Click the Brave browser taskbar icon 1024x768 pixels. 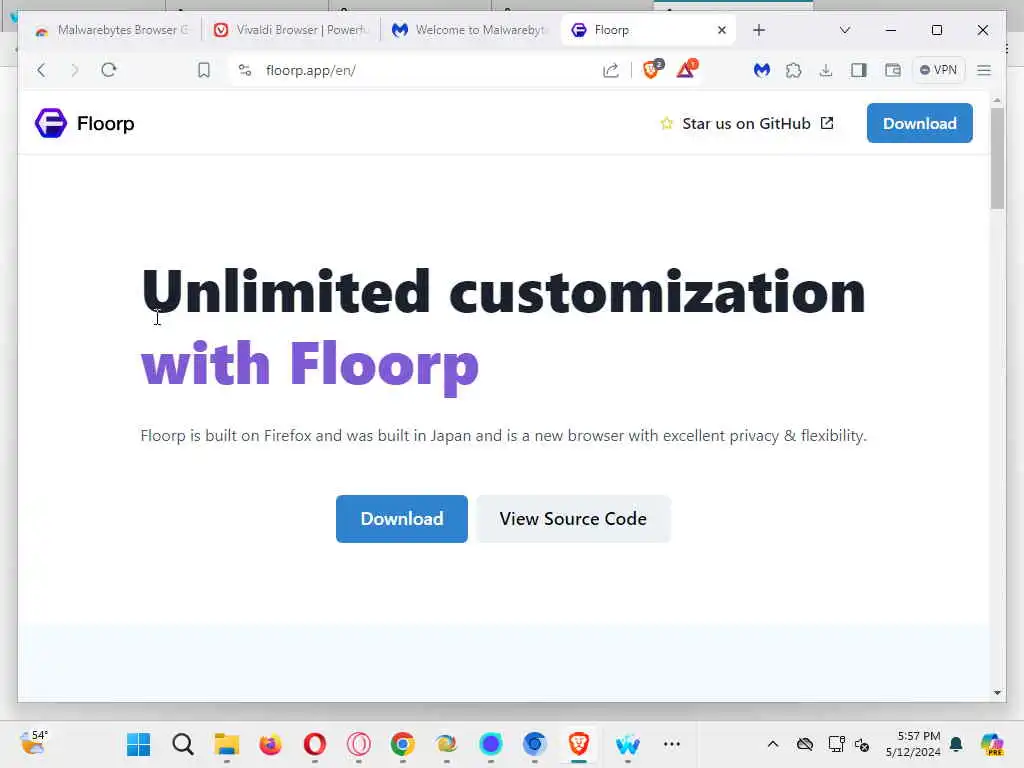tap(579, 744)
